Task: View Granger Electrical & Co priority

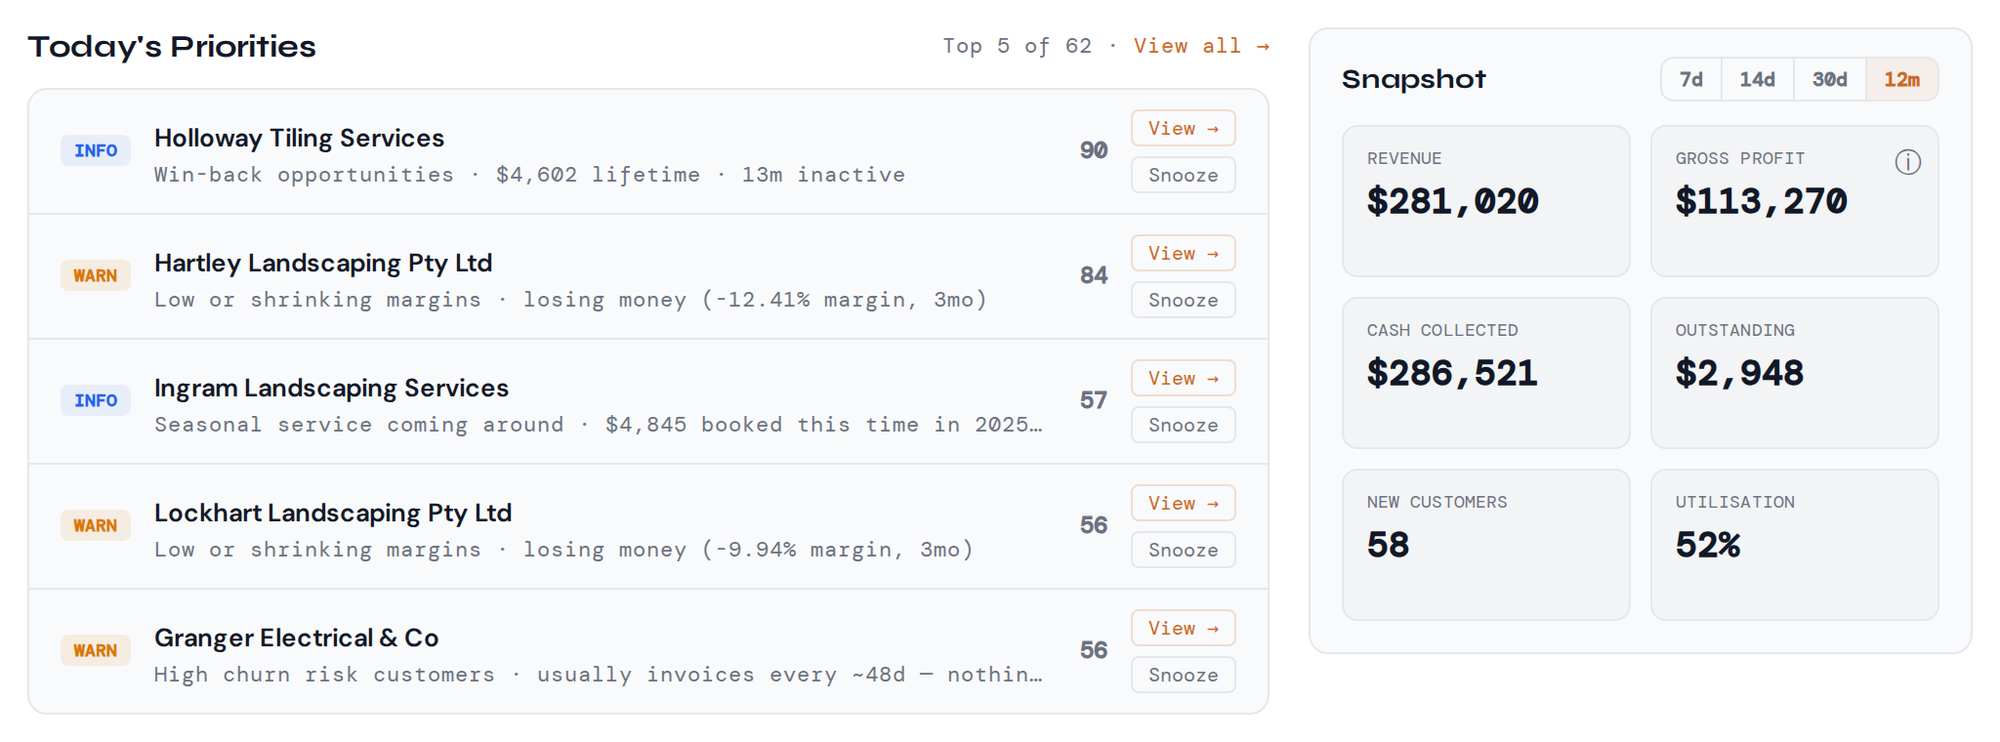Action: [1183, 628]
